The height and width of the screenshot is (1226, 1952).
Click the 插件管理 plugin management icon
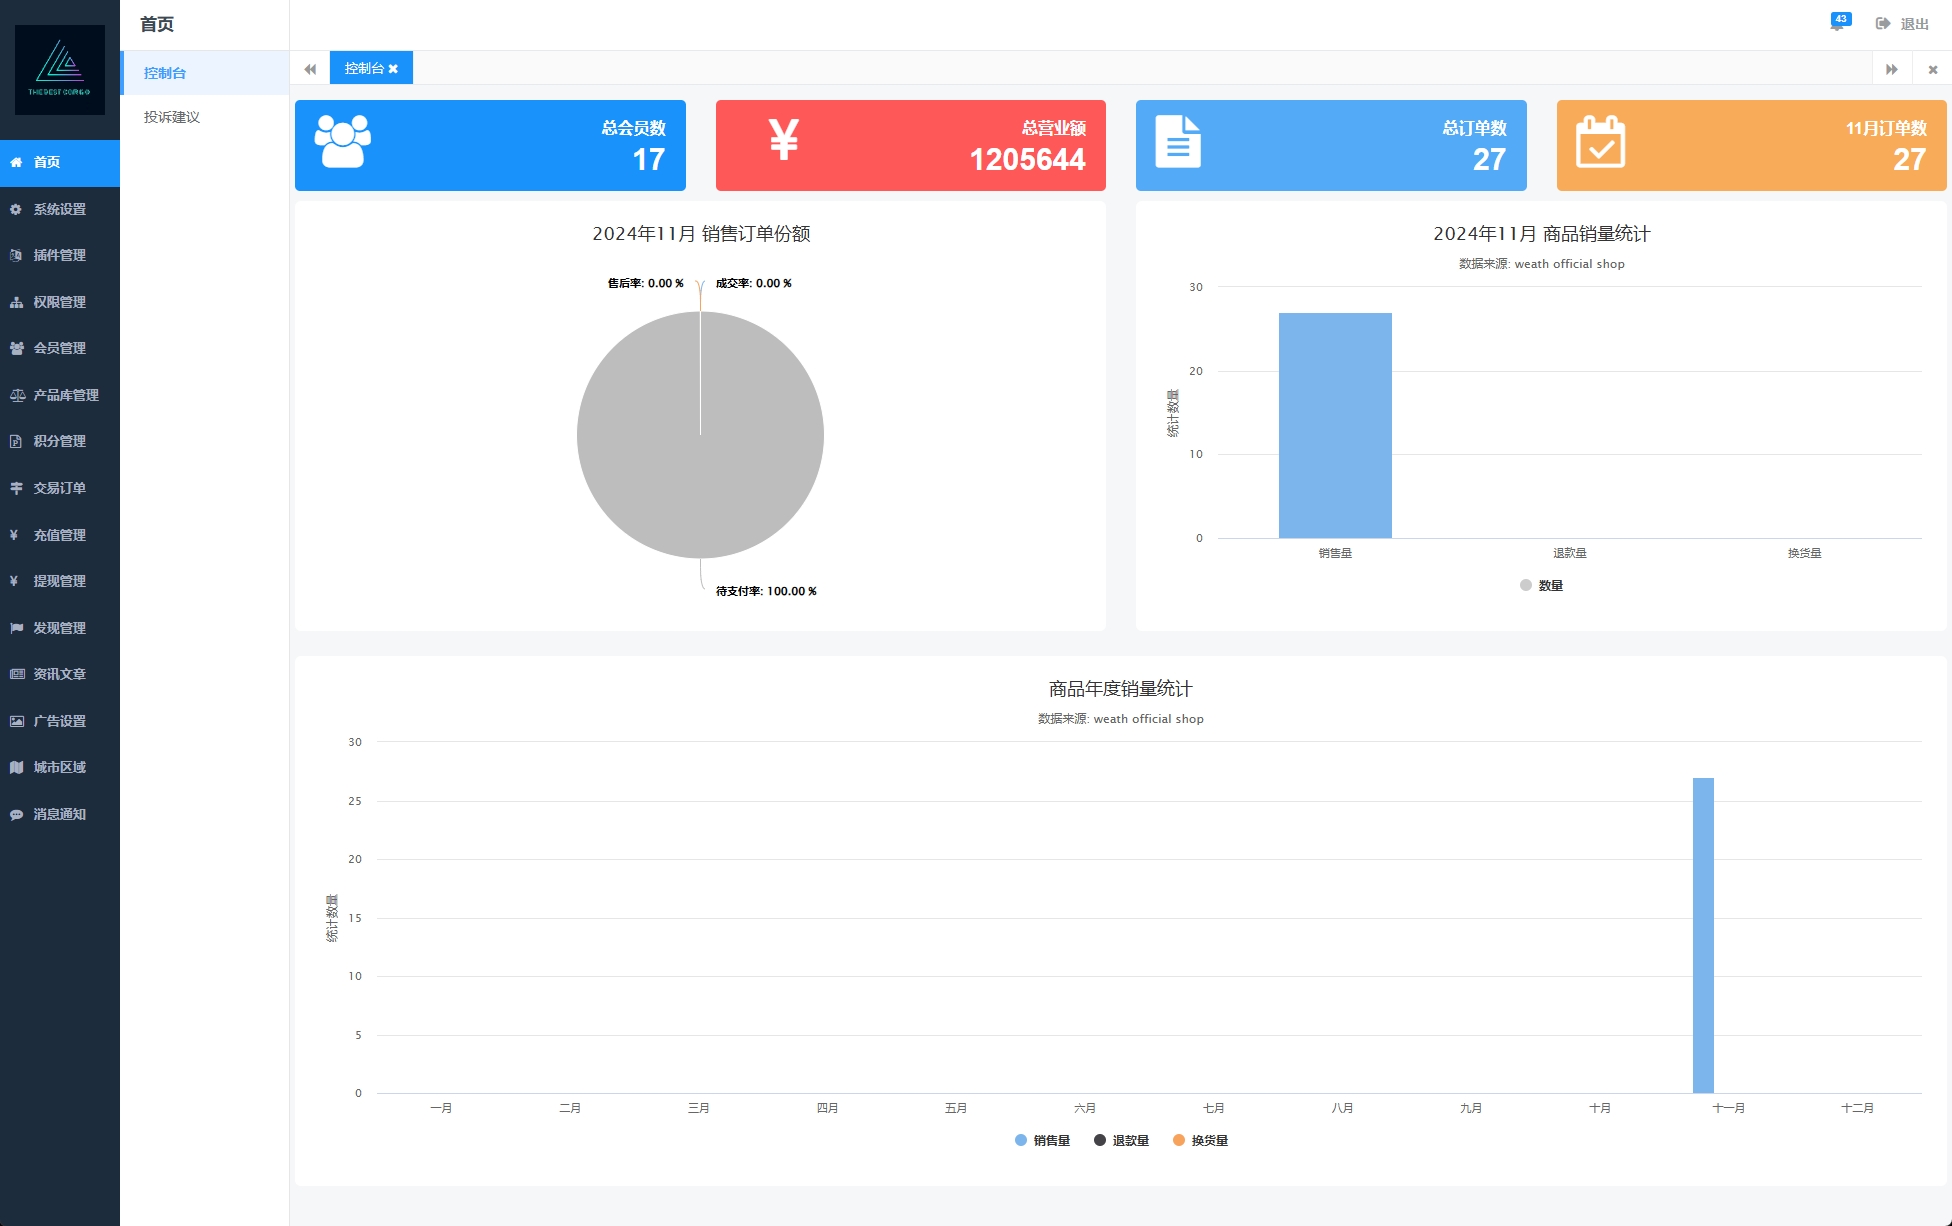[16, 254]
